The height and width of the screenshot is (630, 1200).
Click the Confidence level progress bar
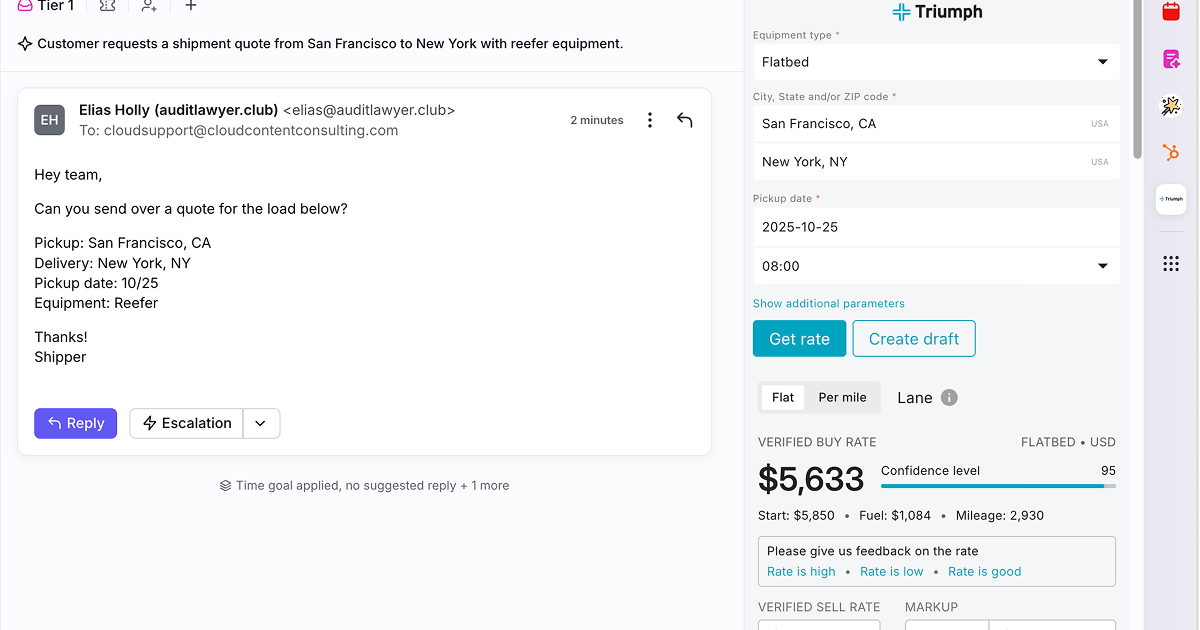(998, 486)
